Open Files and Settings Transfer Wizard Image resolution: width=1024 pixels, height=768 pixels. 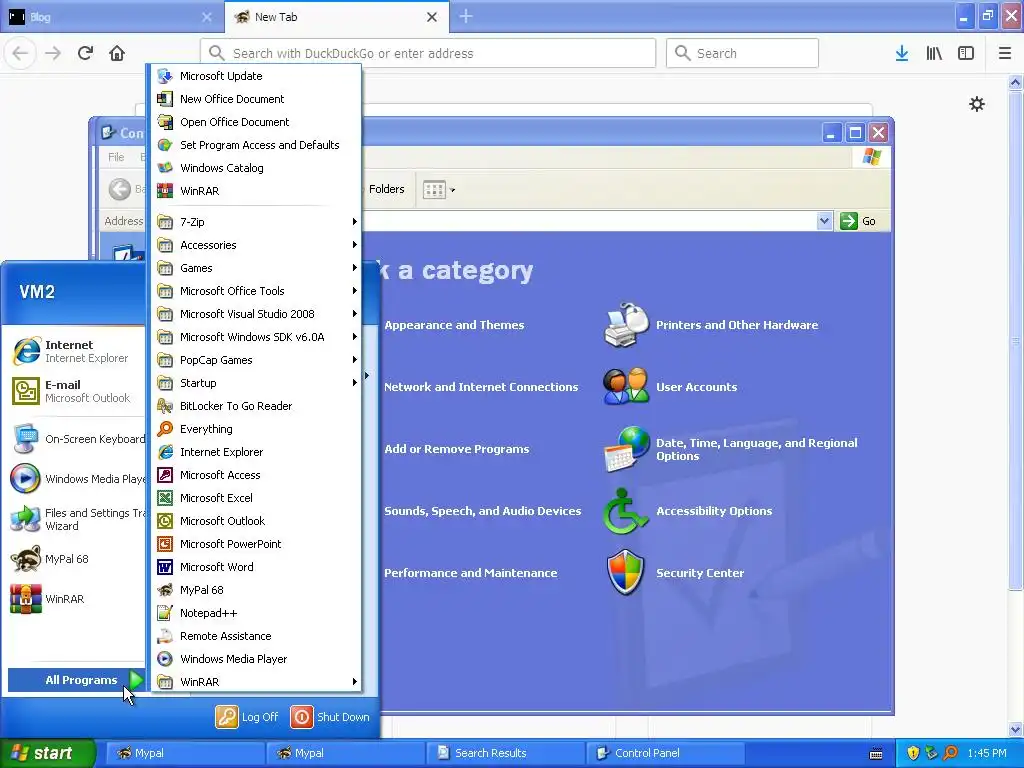coord(76,519)
